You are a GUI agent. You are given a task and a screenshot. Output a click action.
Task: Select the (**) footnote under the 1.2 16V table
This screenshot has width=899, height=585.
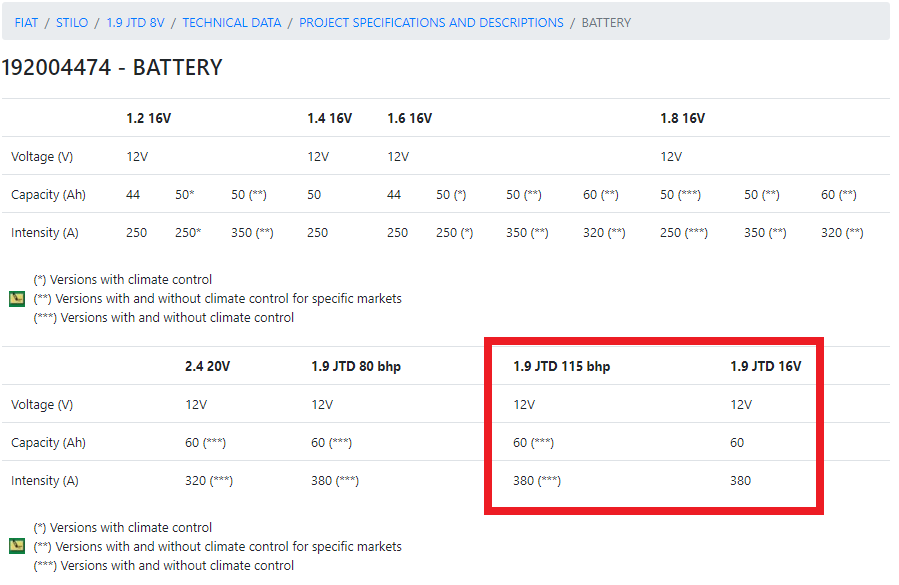pos(218,299)
